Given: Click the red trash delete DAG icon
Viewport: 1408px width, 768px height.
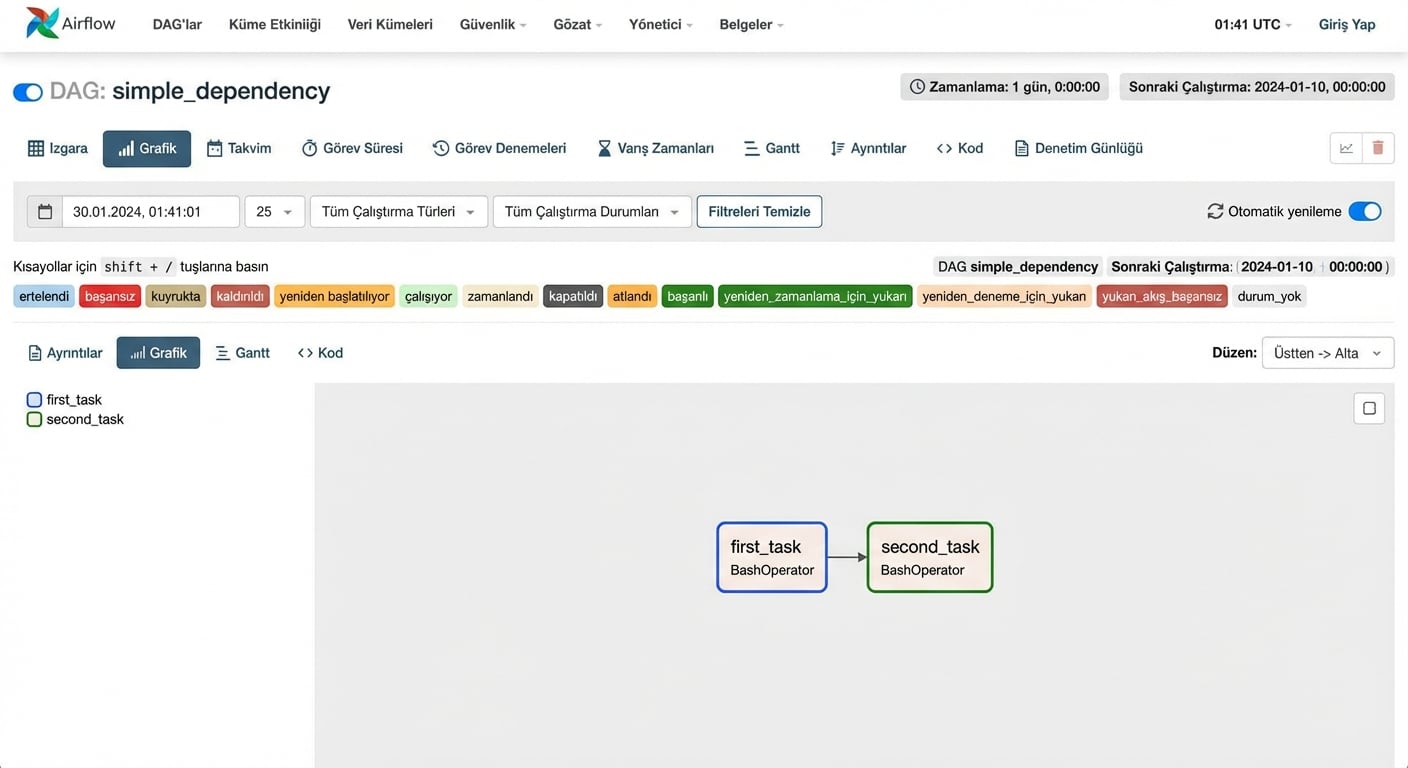Looking at the screenshot, I should (x=1378, y=148).
